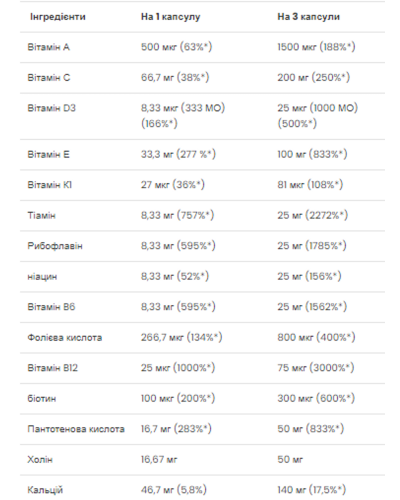Viewport: 400px width, 500px height.
Task: Select the Холін ingredient cell
Action: pos(40,460)
